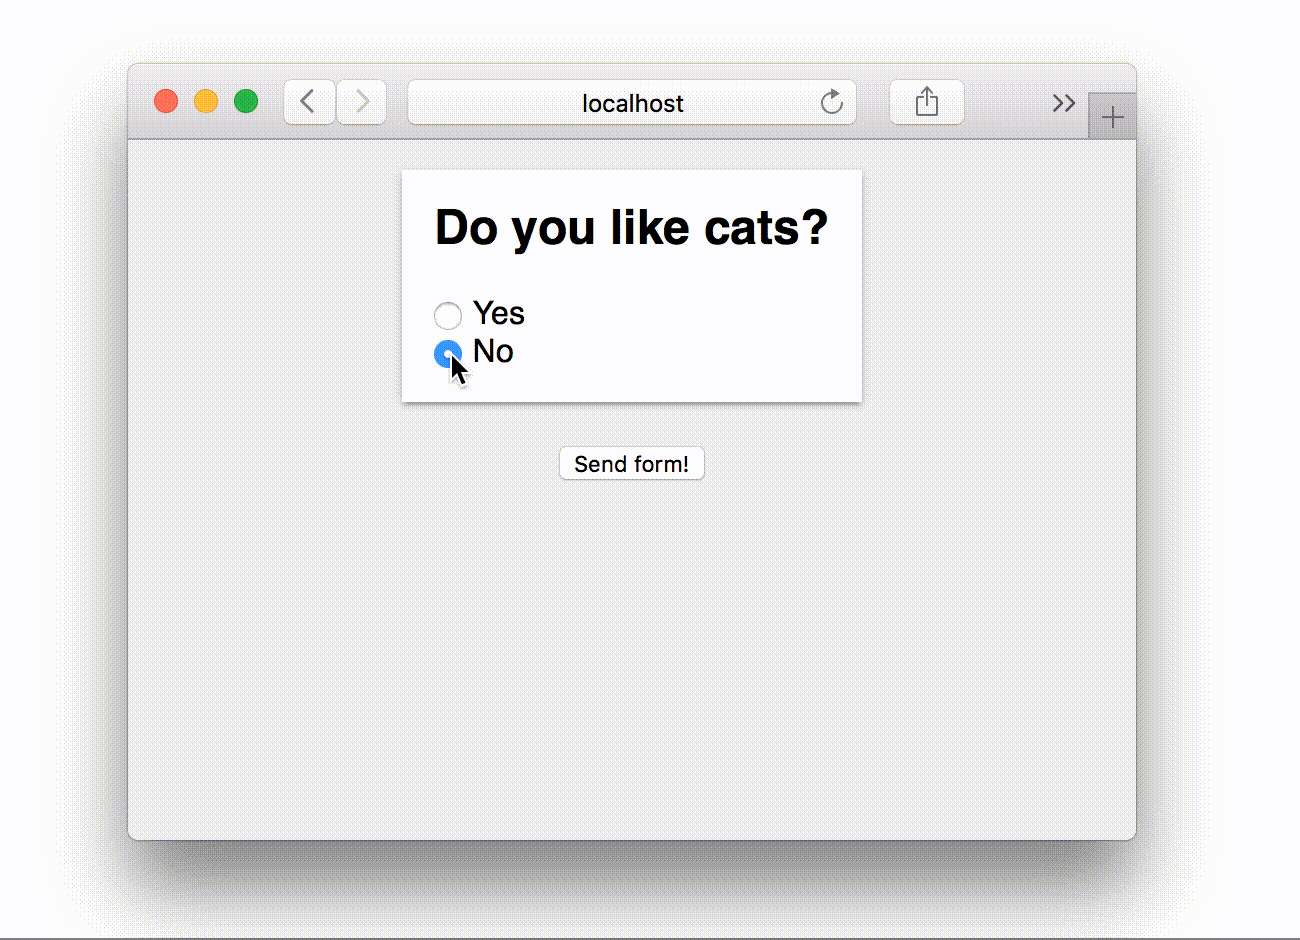Screen dimensions: 1300x940
Task: Open the sharing options dropdown
Action: [x=926, y=101]
